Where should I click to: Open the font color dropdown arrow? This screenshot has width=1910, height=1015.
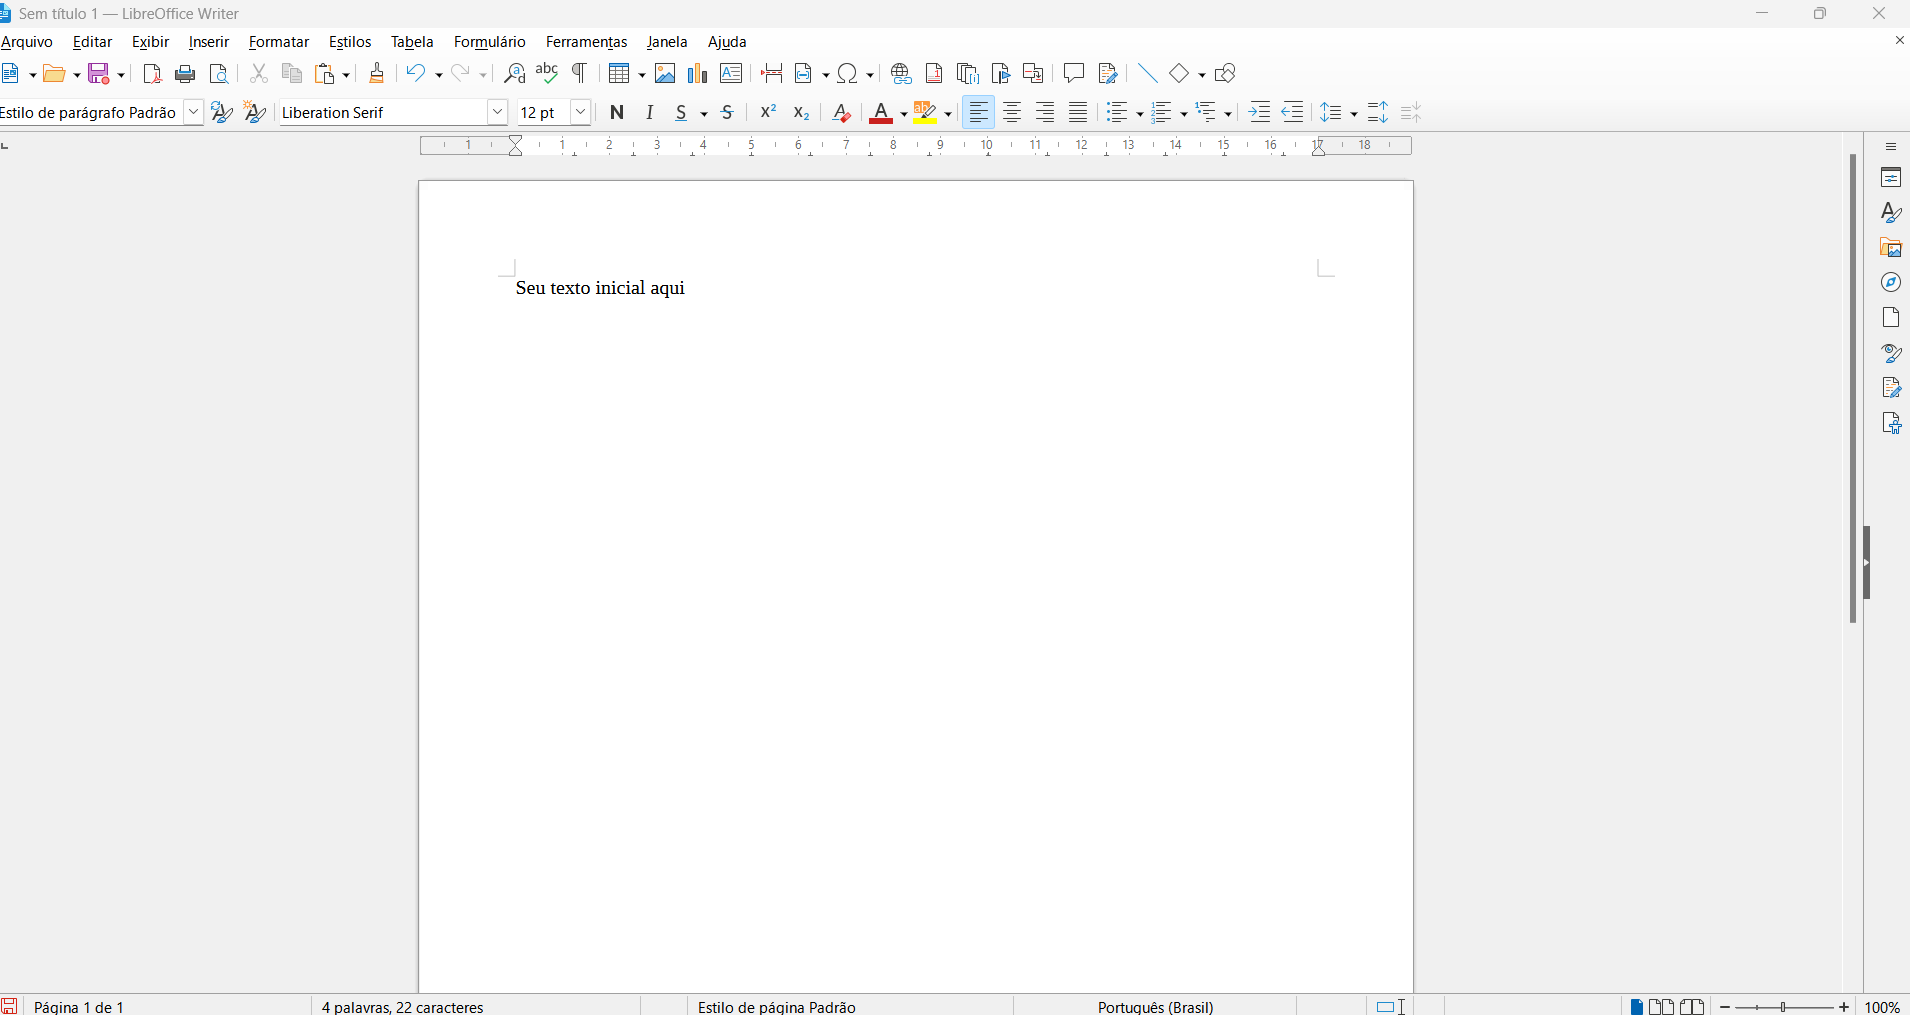coord(903,114)
